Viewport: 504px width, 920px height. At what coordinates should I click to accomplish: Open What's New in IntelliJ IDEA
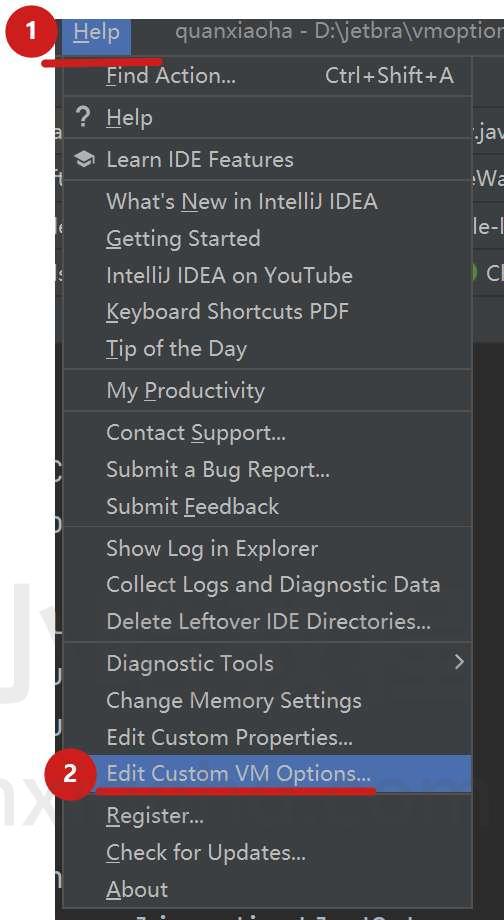click(267, 201)
